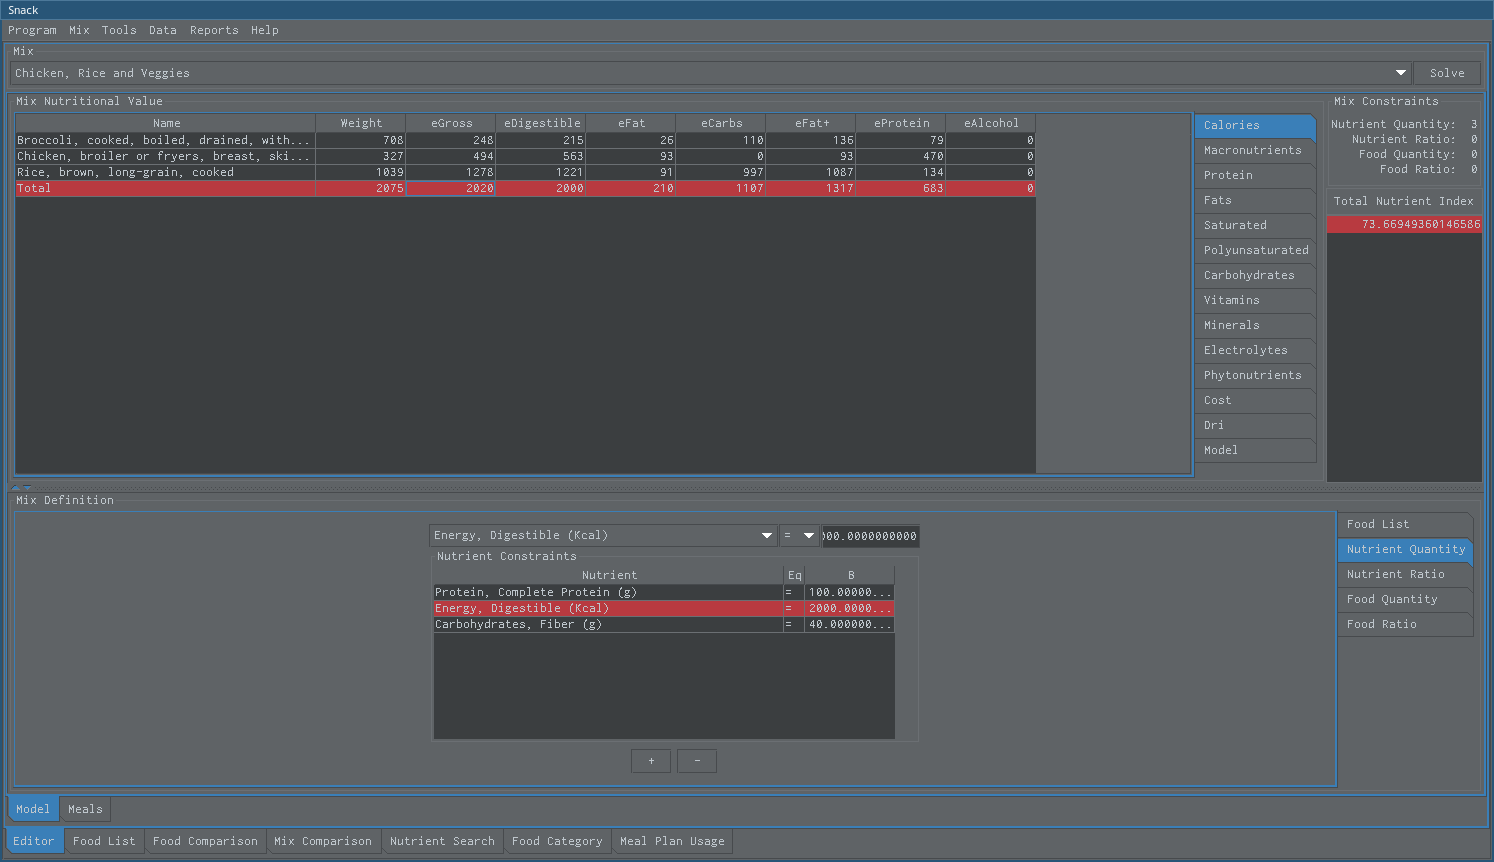1494x862 pixels.
Task: Select the Broccoli, cooked, boiled row
Action: [525, 140]
